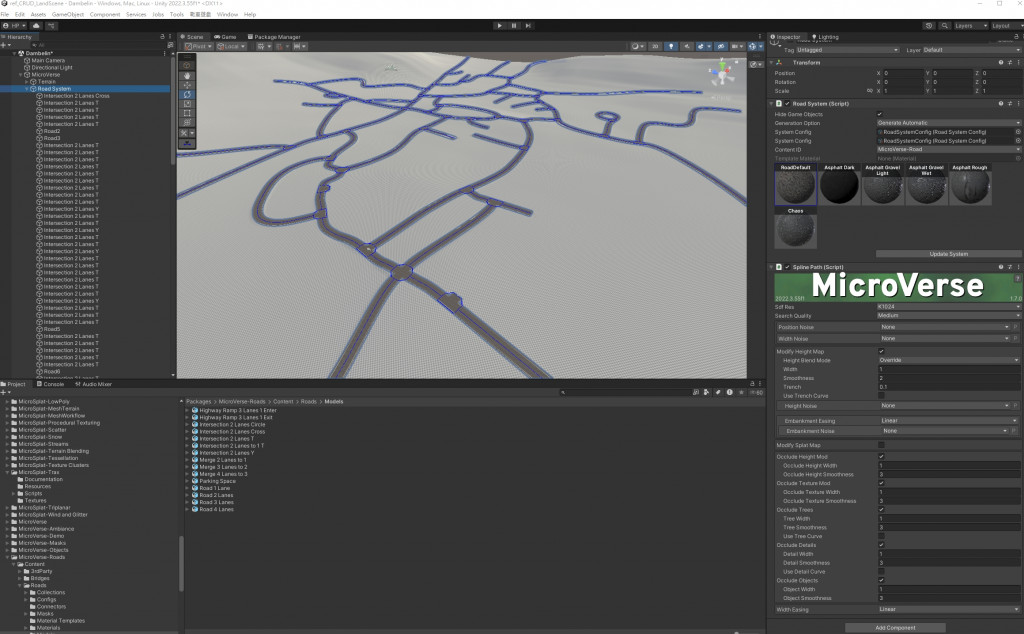Click the Trench value field
Viewport: 1024px width, 634px height.
(948, 387)
